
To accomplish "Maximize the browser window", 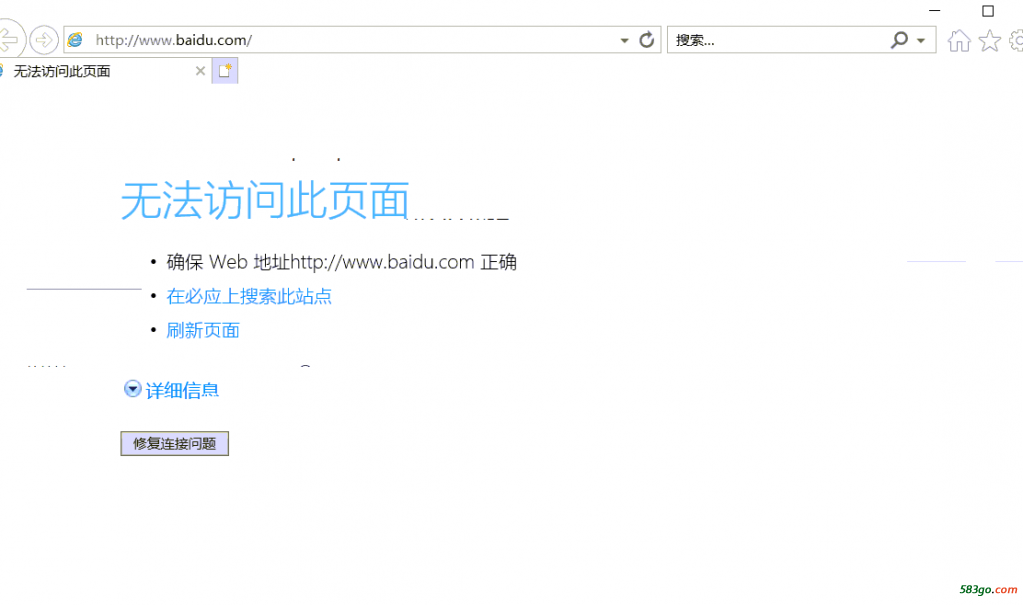I will 988,10.
